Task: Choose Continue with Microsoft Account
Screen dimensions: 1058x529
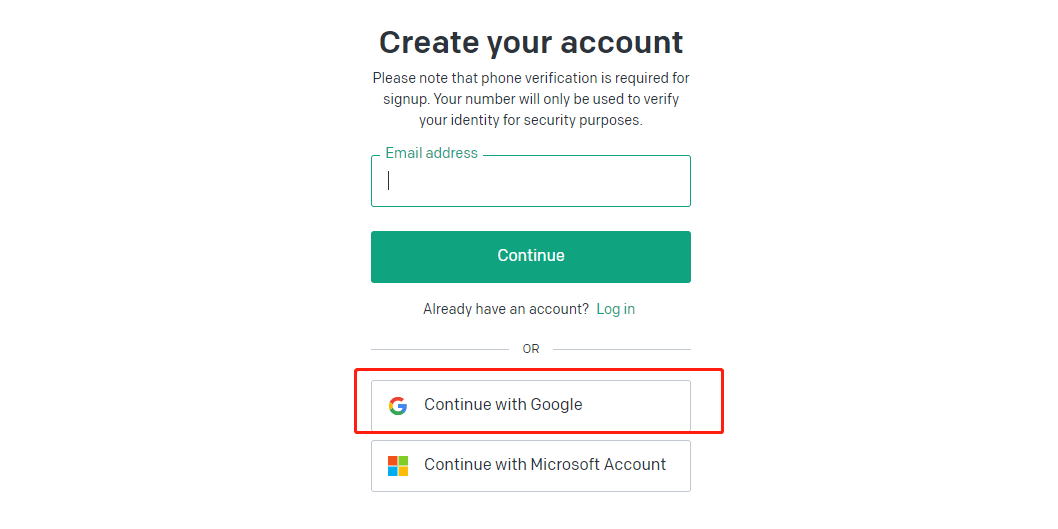Action: [530, 465]
